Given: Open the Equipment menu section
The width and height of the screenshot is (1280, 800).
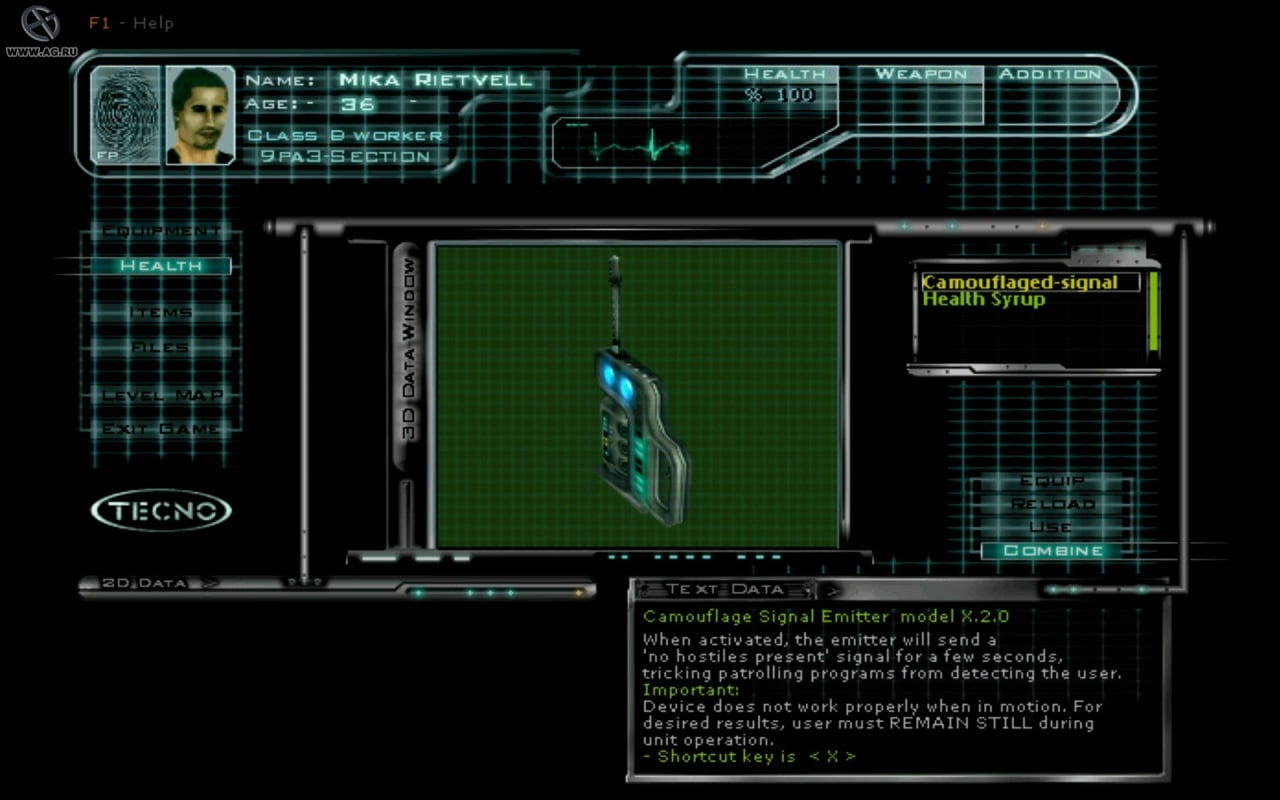Looking at the screenshot, I should coord(161,231).
